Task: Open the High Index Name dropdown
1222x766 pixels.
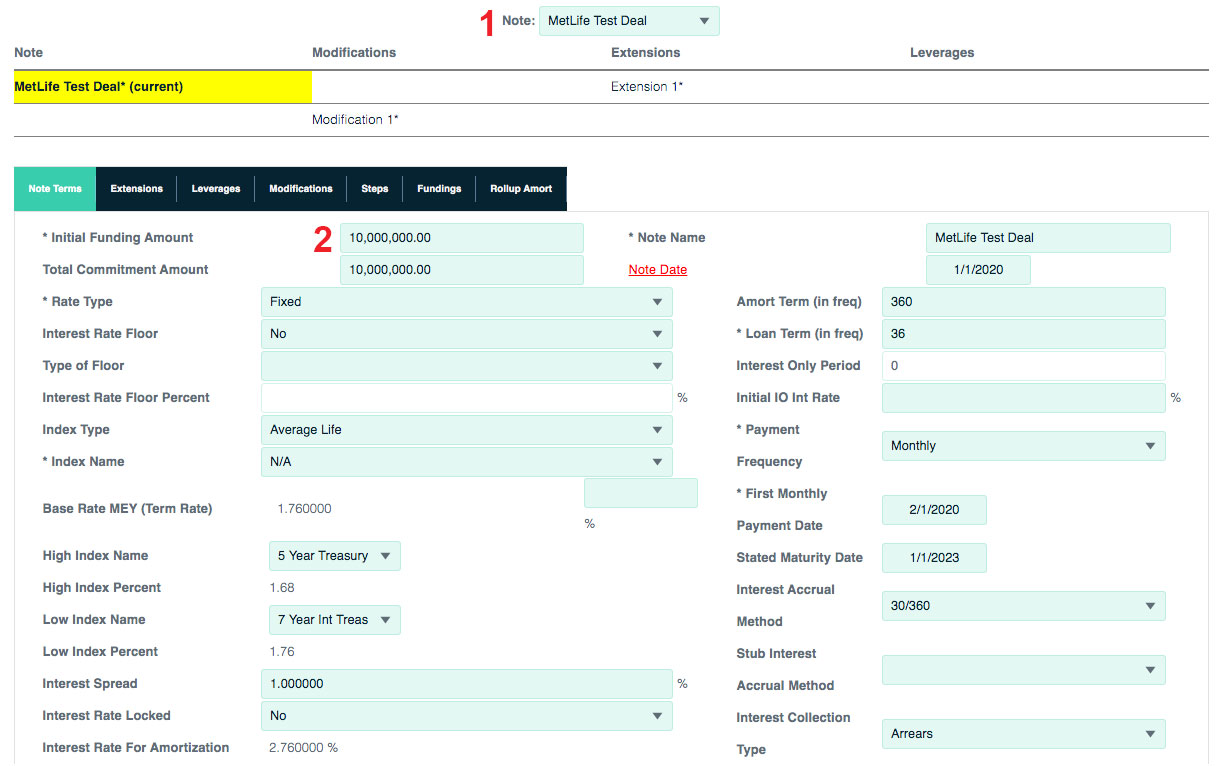Action: coord(335,556)
